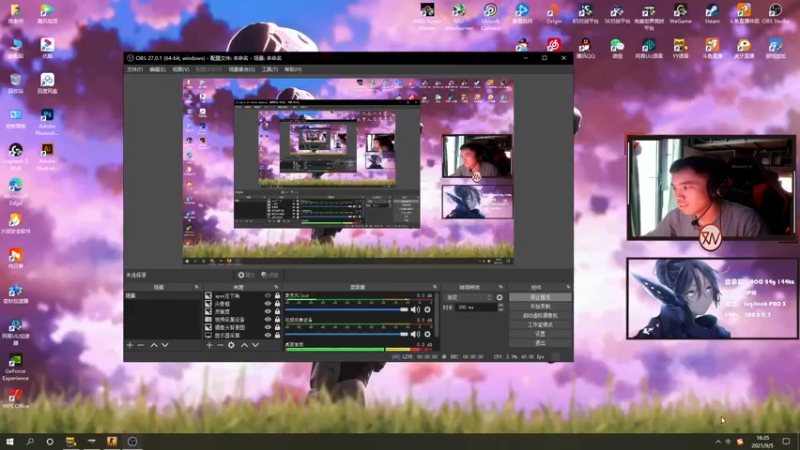The width and height of the screenshot is (800, 450).
Task: Open the 文件(F) File menu in OBS
Action: pos(135,69)
